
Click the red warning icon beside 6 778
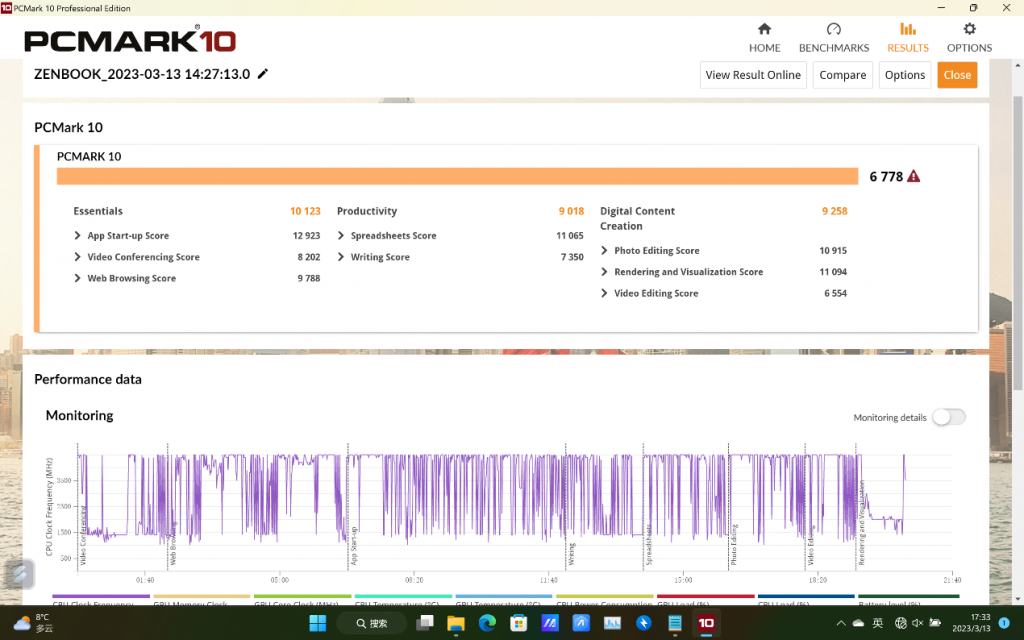[914, 176]
